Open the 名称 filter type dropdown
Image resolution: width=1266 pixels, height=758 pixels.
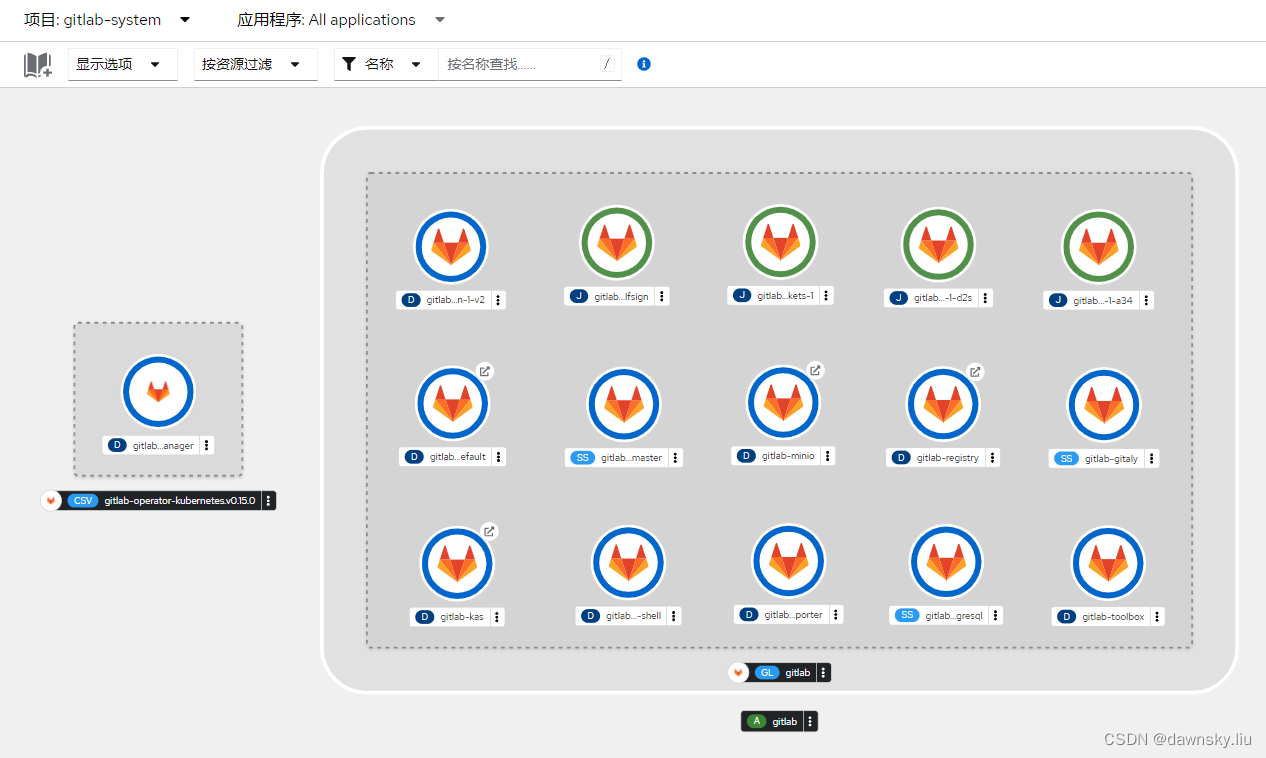pyautogui.click(x=386, y=64)
